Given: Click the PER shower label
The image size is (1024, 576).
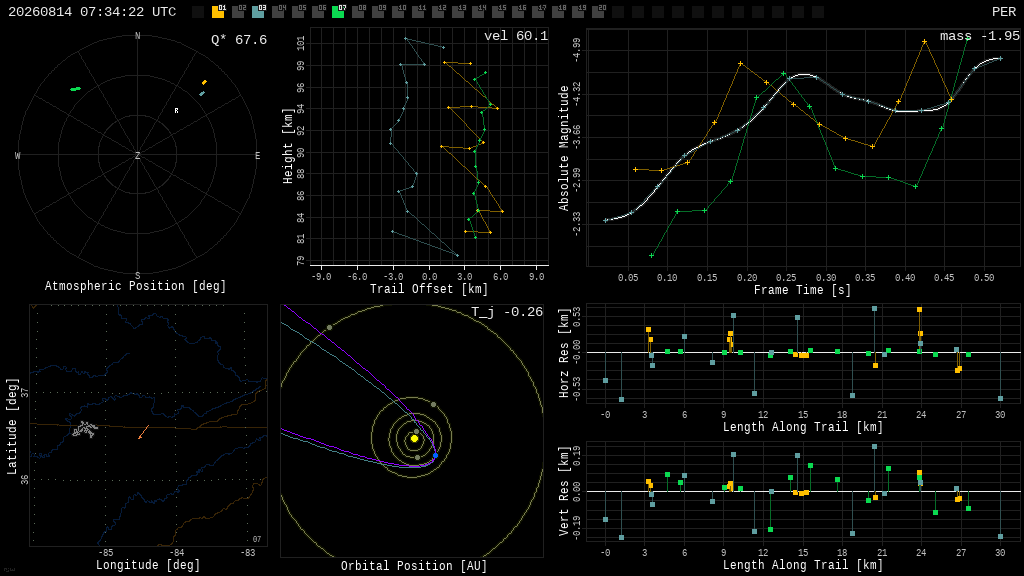Looking at the screenshot, I should coord(1004,12).
